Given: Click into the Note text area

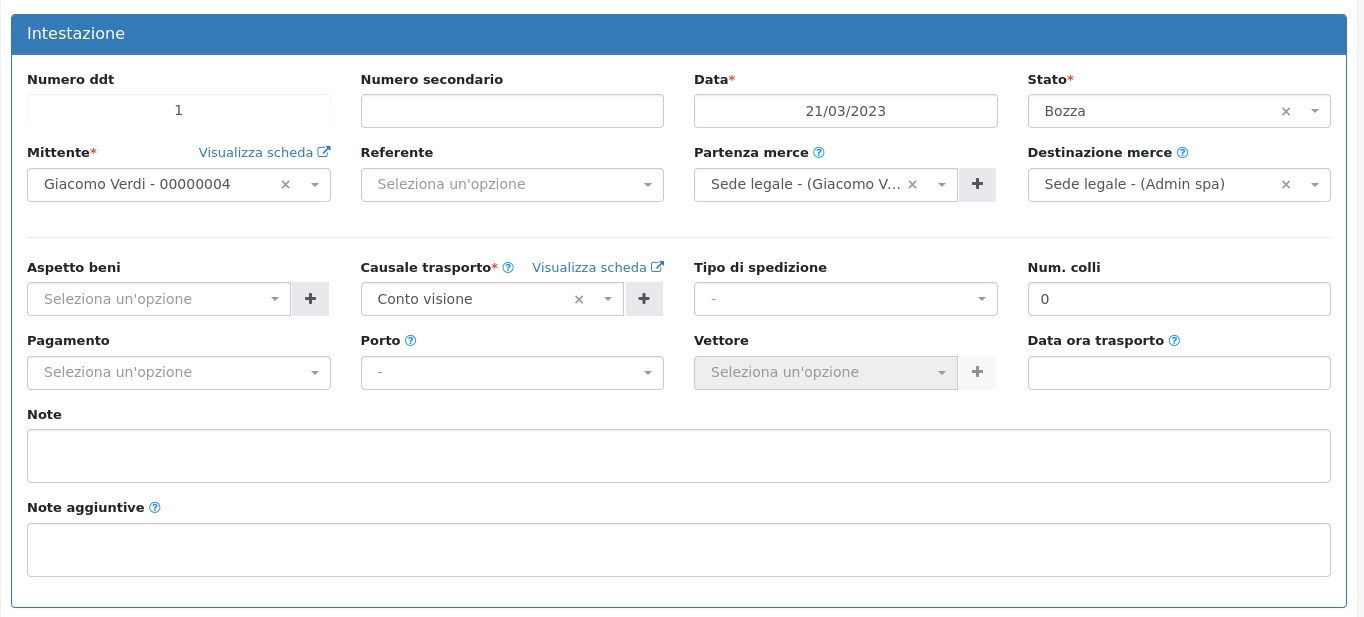Looking at the screenshot, I should (x=678, y=456).
